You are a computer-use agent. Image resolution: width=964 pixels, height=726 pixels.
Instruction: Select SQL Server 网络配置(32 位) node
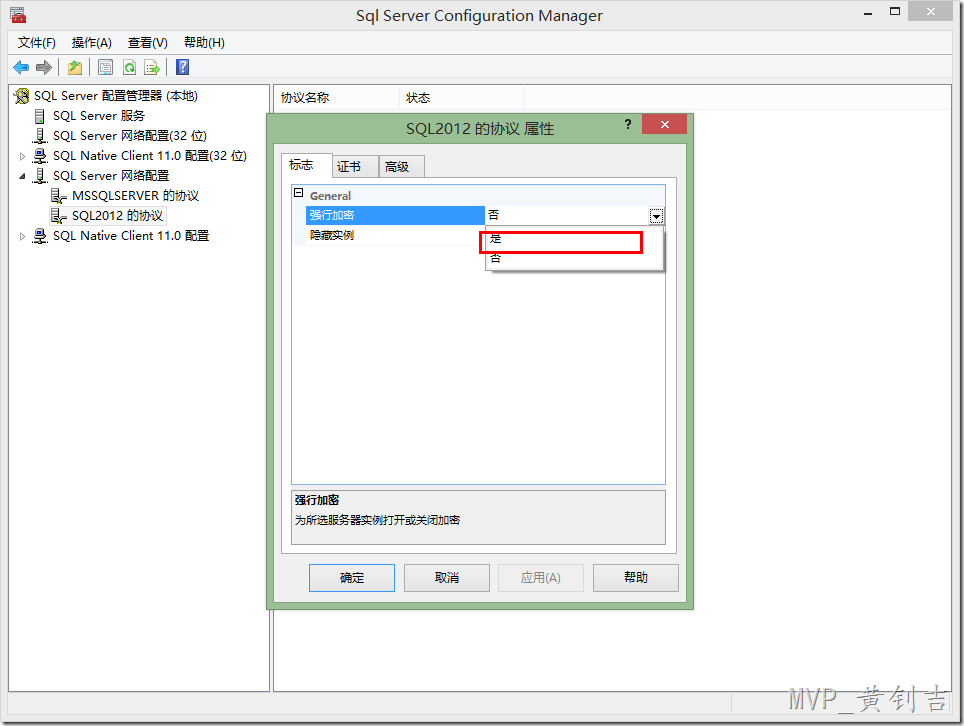pyautogui.click(x=130, y=136)
